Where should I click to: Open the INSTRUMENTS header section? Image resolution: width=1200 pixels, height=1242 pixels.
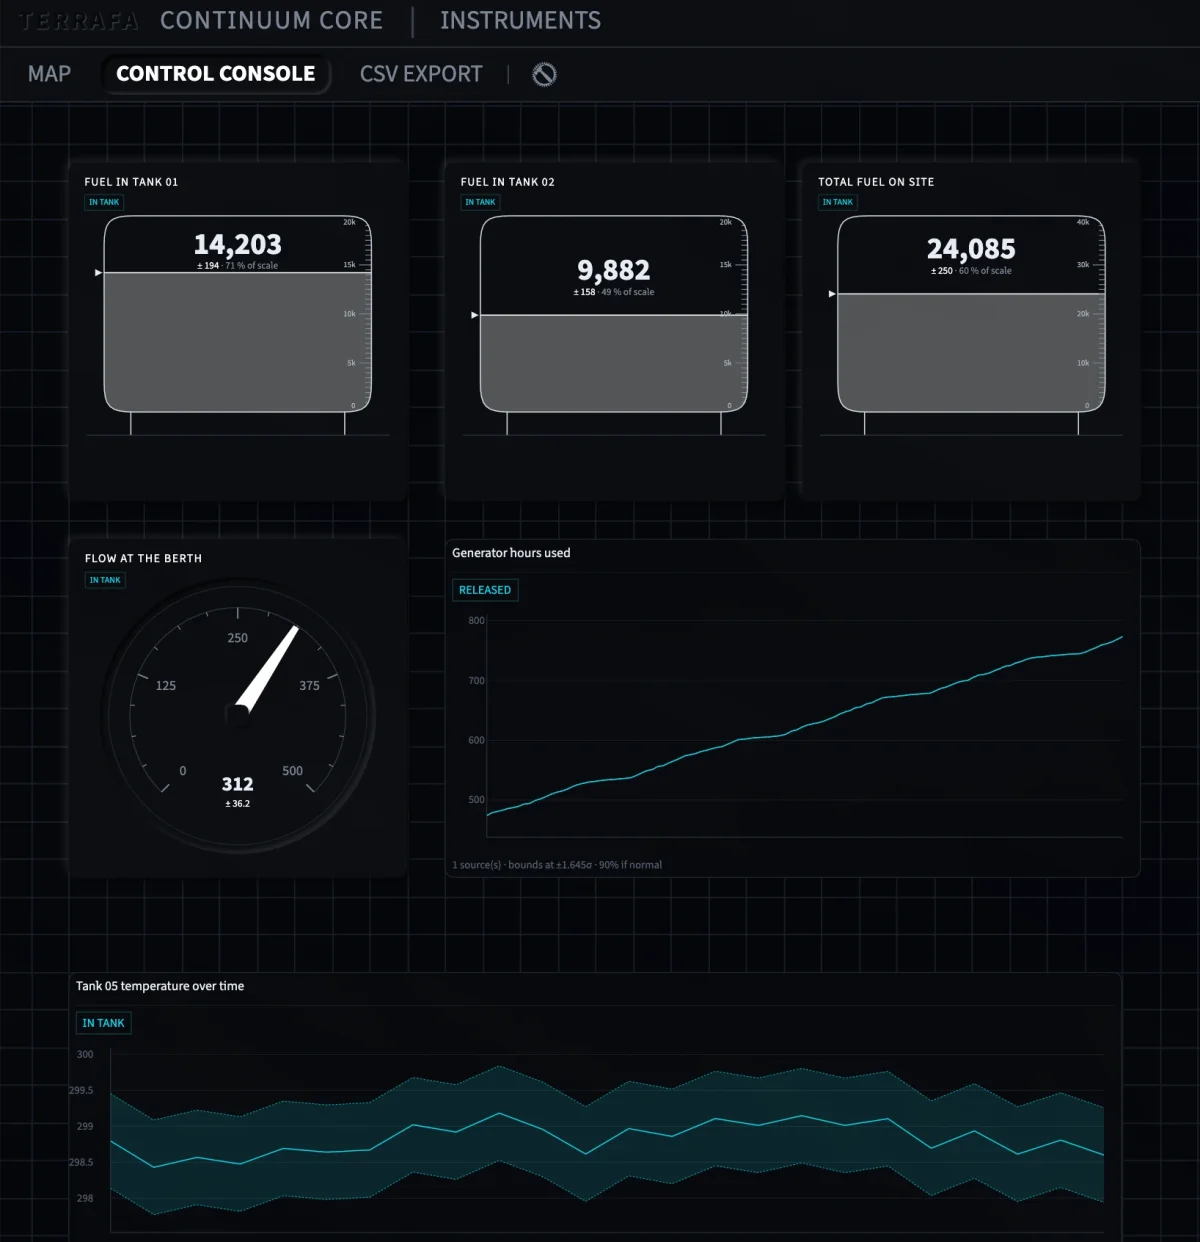click(x=520, y=21)
